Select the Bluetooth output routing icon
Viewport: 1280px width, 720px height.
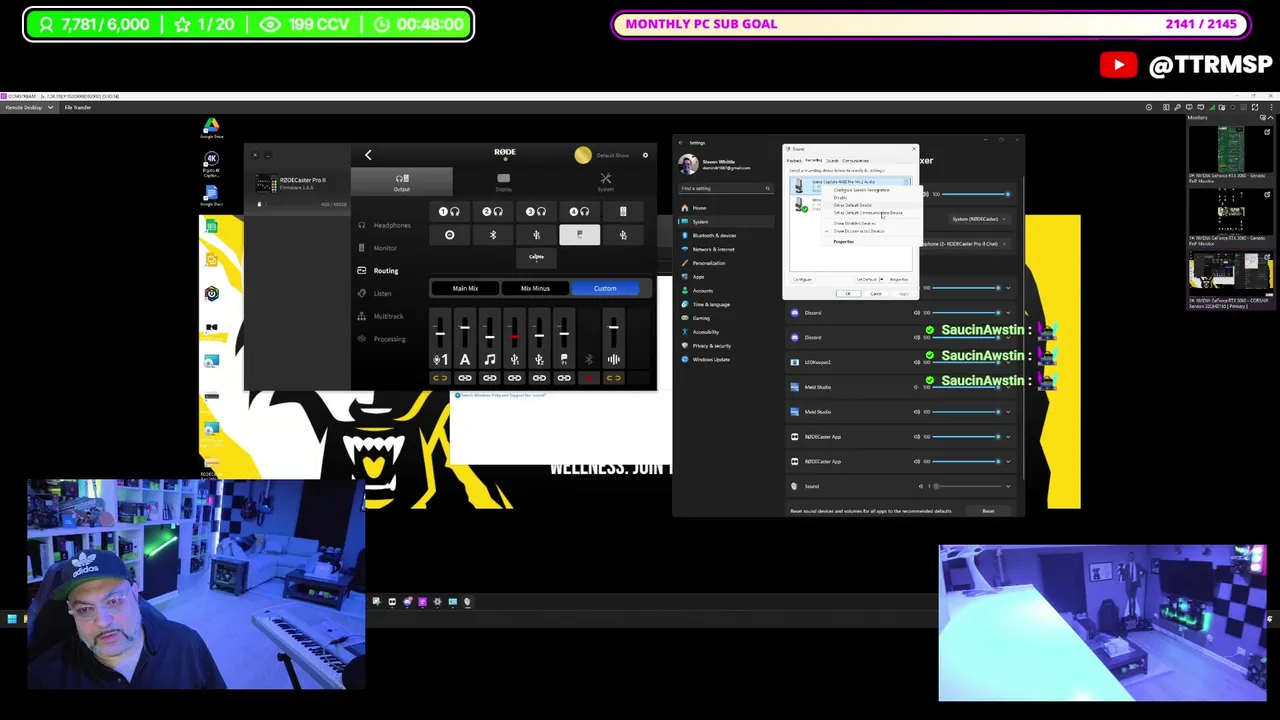[x=493, y=235]
